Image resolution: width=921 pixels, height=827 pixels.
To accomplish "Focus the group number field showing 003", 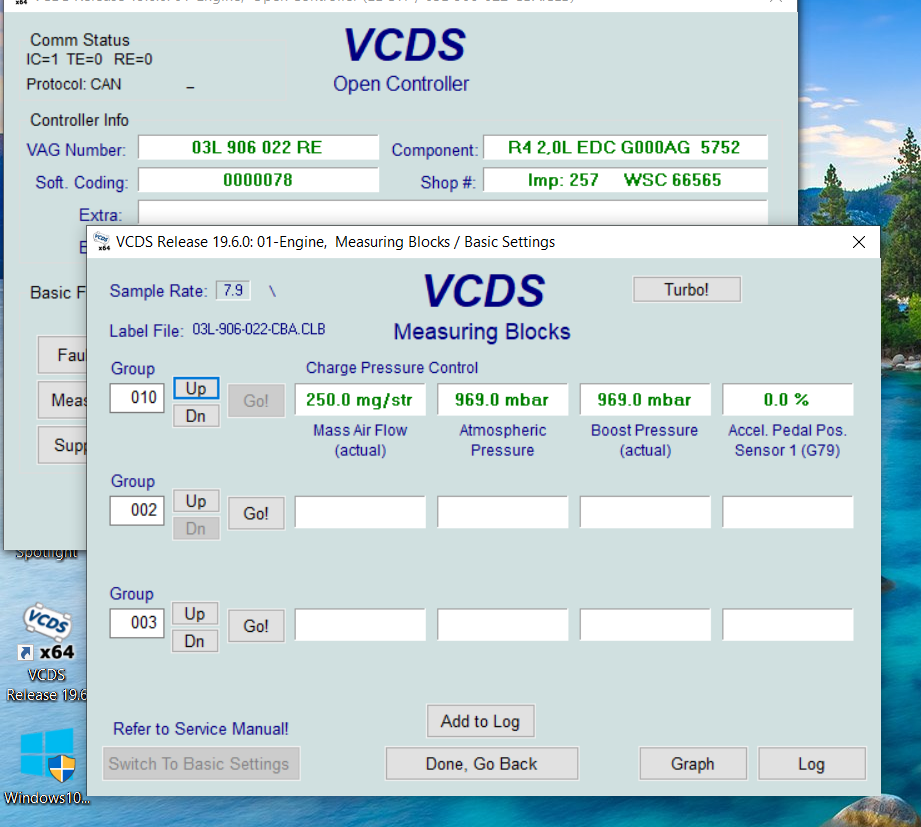I will 137,623.
